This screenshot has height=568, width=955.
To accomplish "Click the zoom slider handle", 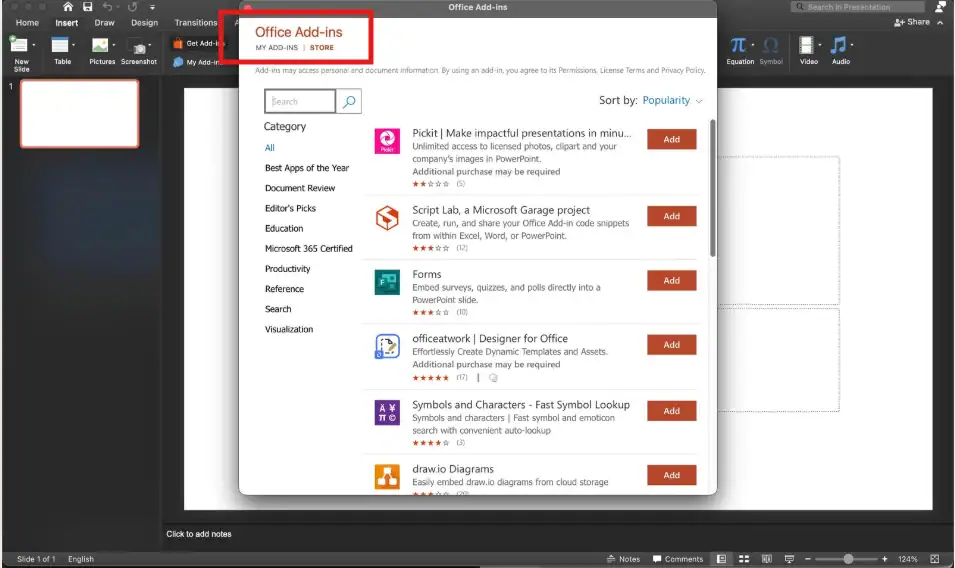I will (x=848, y=559).
